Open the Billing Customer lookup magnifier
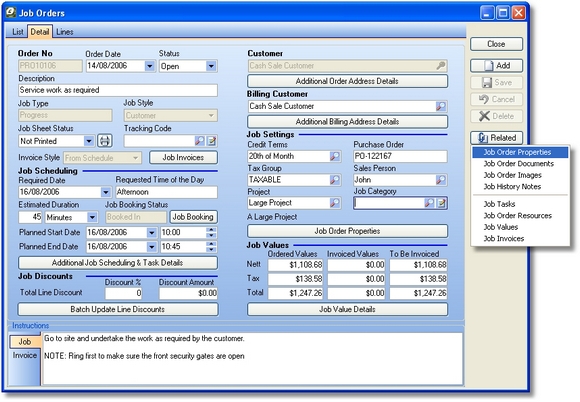This screenshot has height=402, width=580. coord(441,107)
